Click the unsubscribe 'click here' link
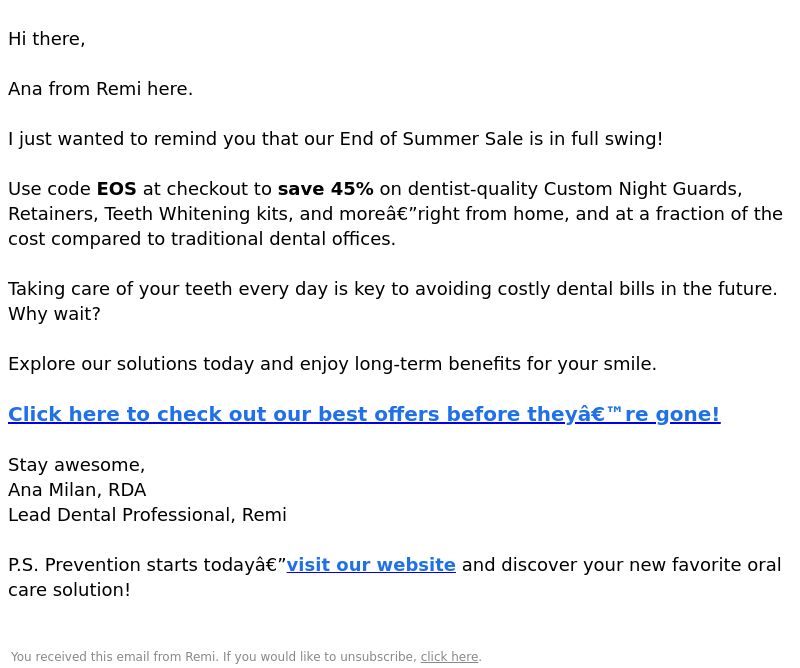 coord(449,657)
